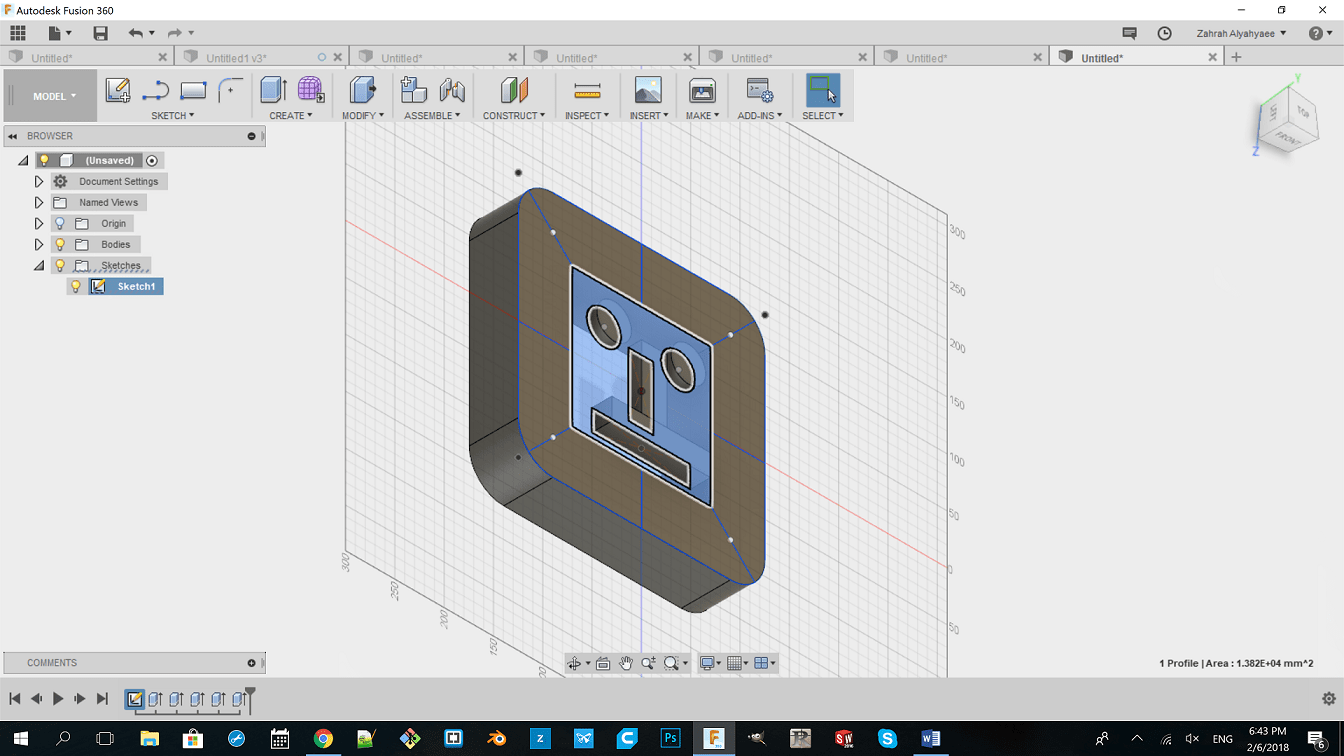Select the Create Sketch tool
The image size is (1344, 756).
click(x=118, y=91)
